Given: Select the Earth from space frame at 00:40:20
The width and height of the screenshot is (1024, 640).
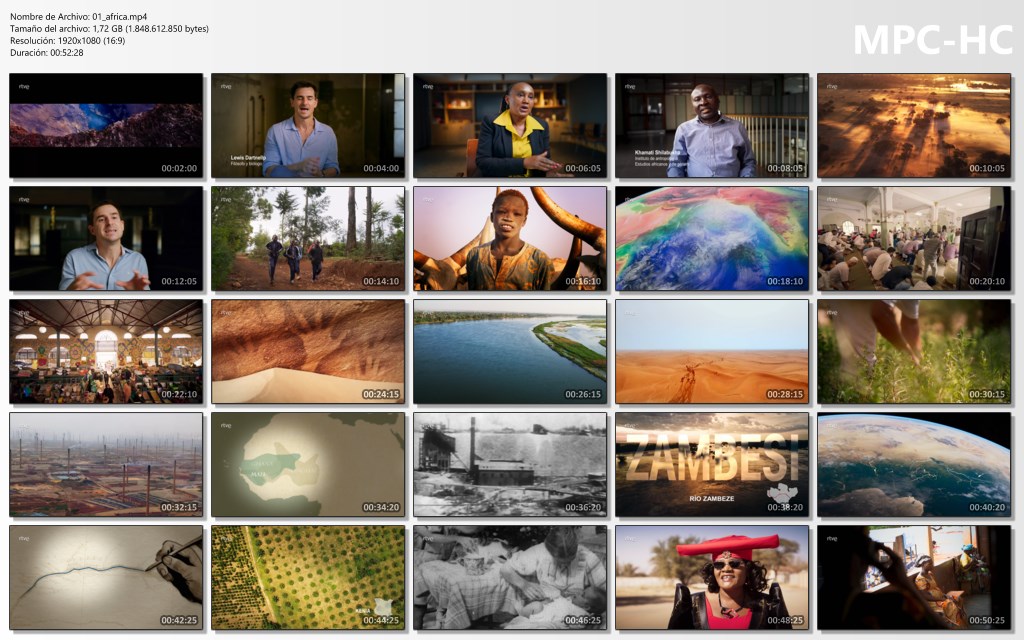Looking at the screenshot, I should pyautogui.click(x=914, y=464).
